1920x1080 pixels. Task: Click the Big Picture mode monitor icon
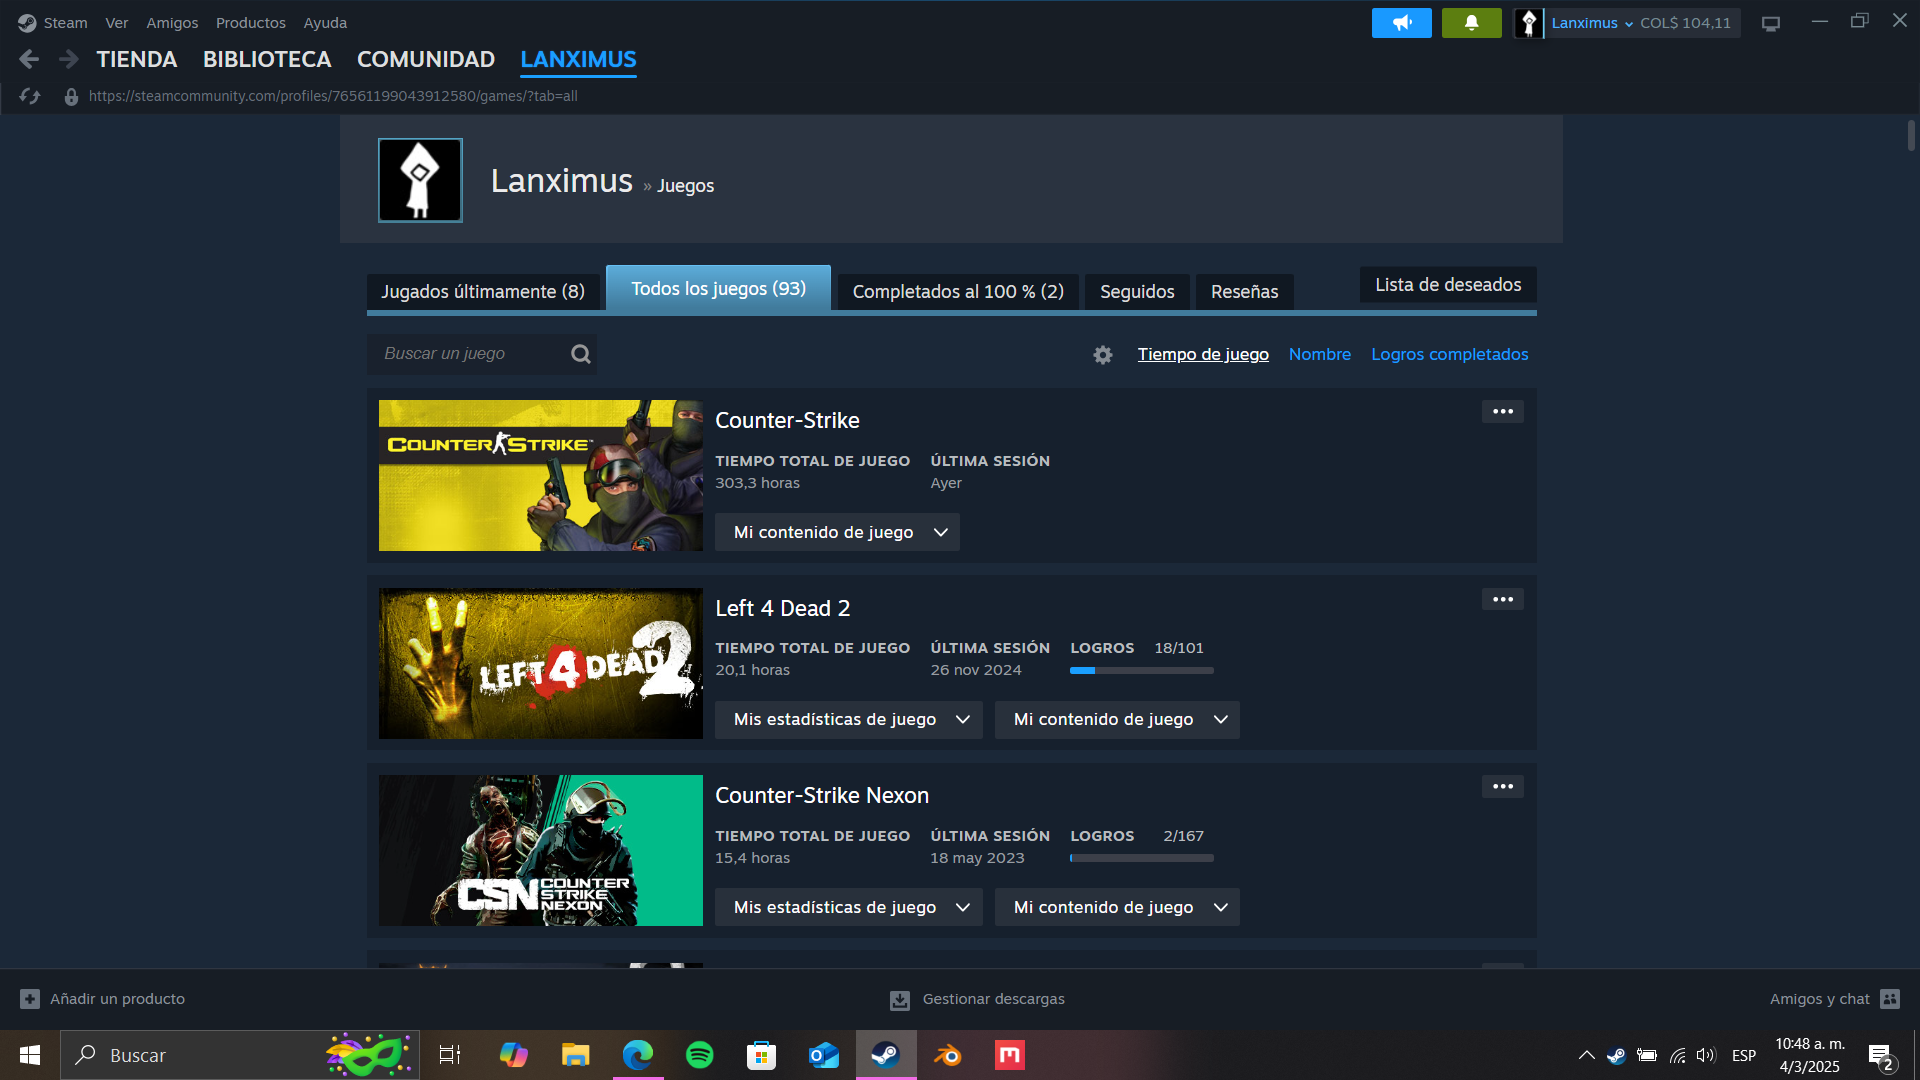click(1771, 24)
